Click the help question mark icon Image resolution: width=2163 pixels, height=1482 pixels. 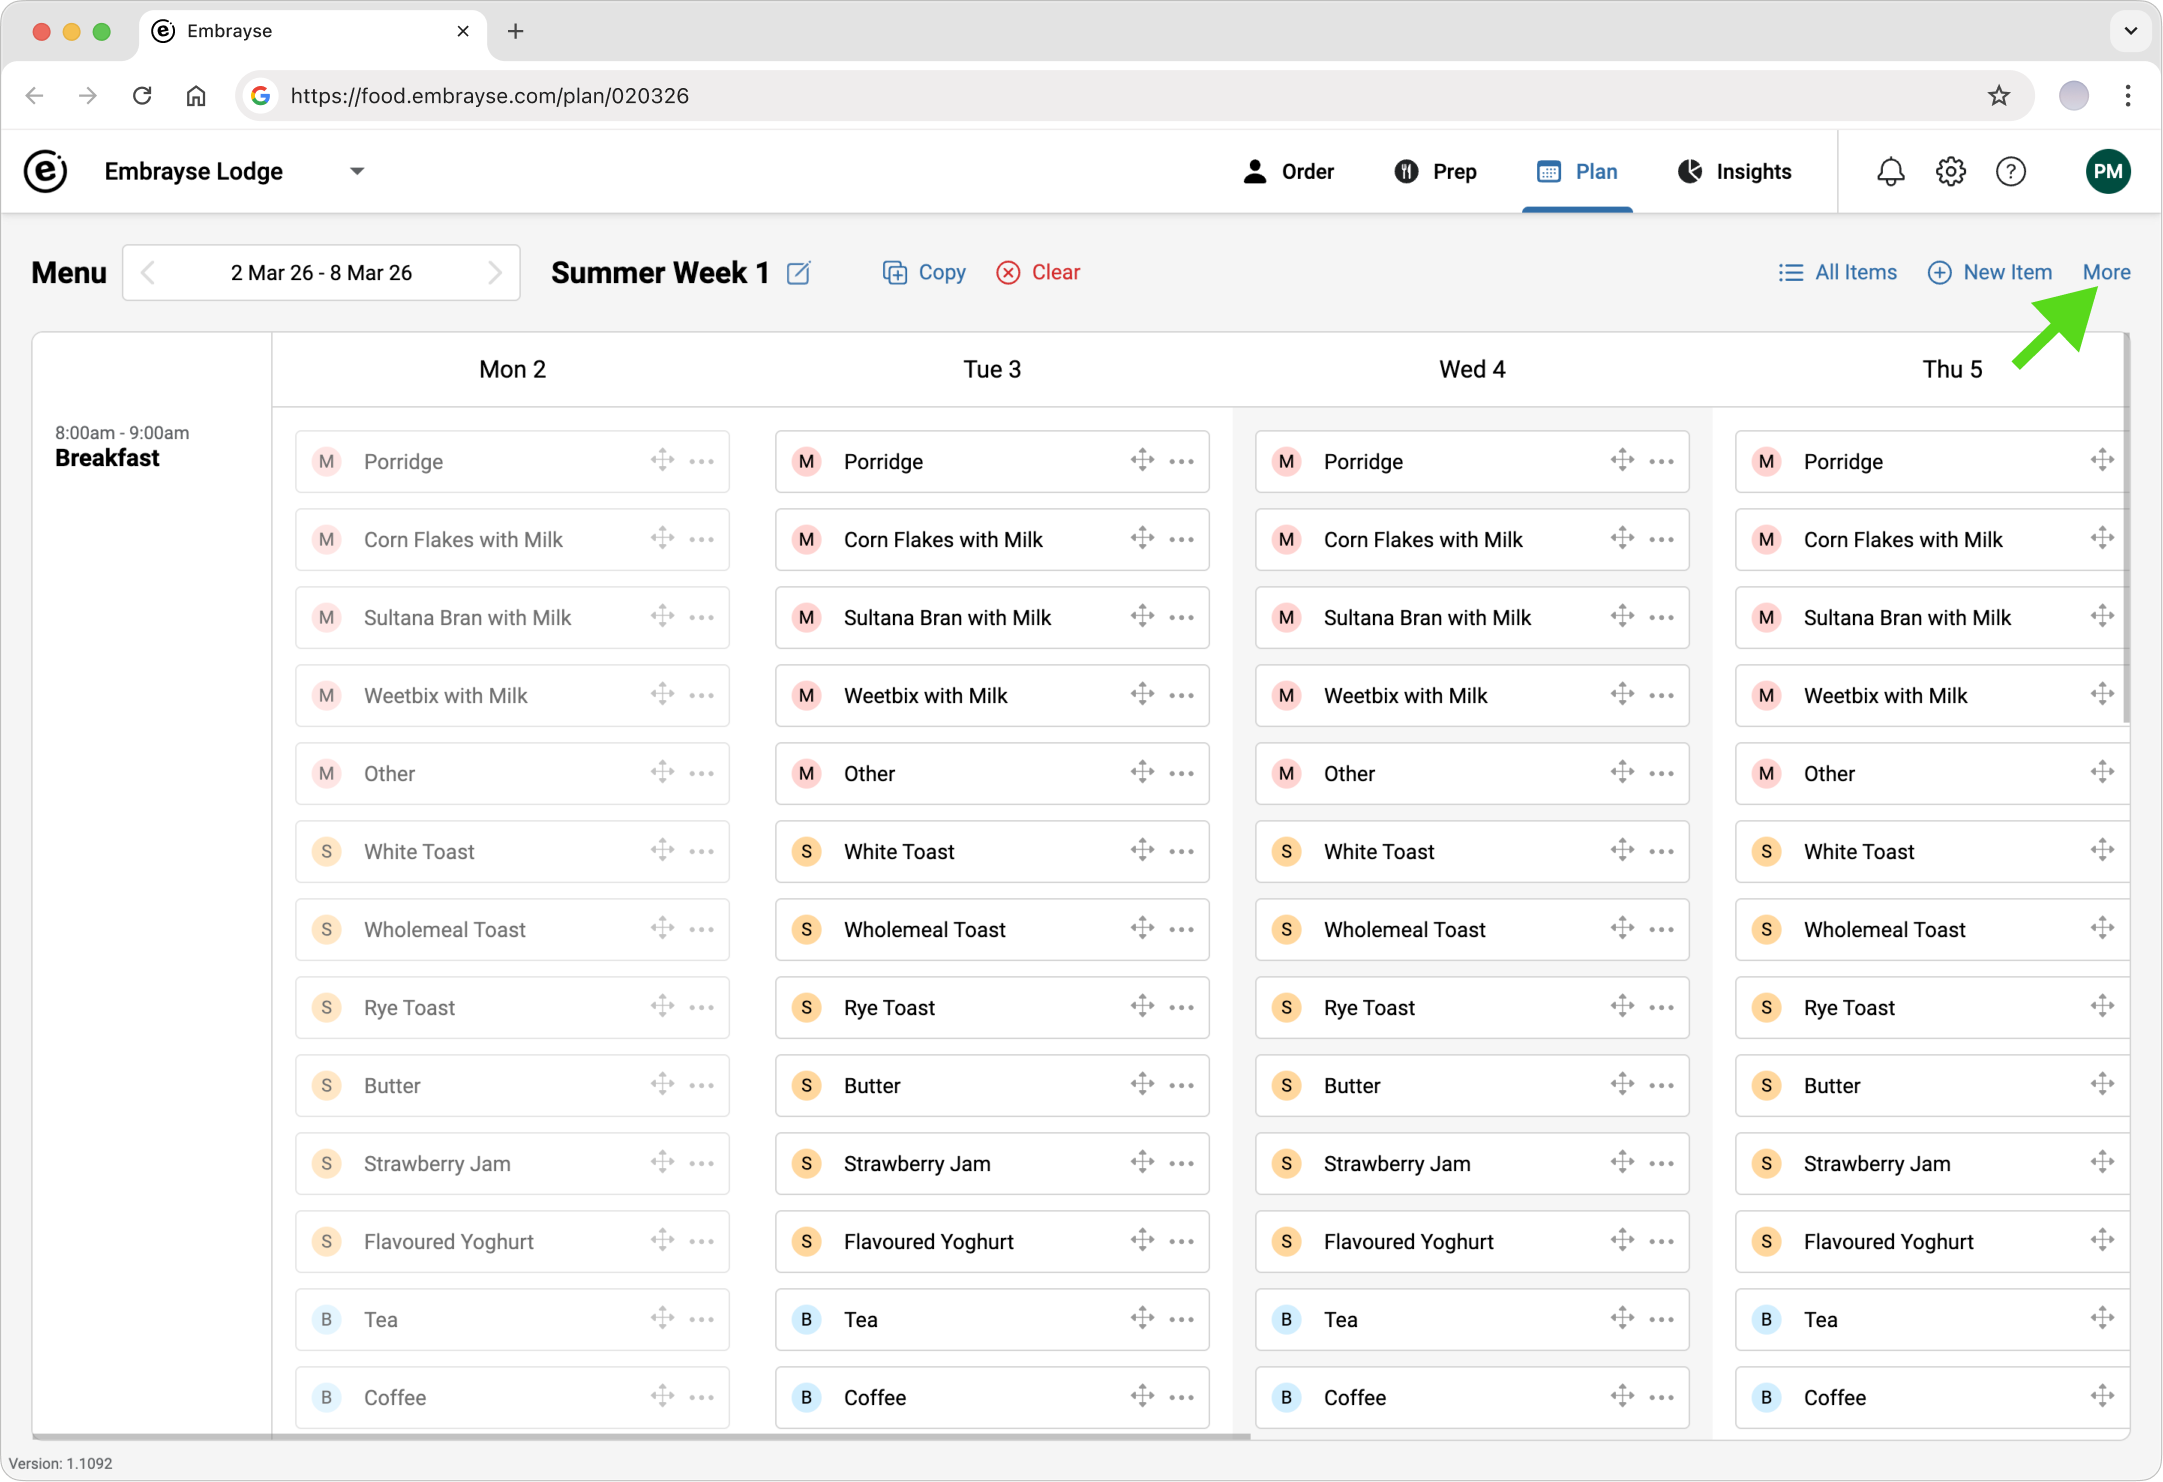coord(2010,172)
